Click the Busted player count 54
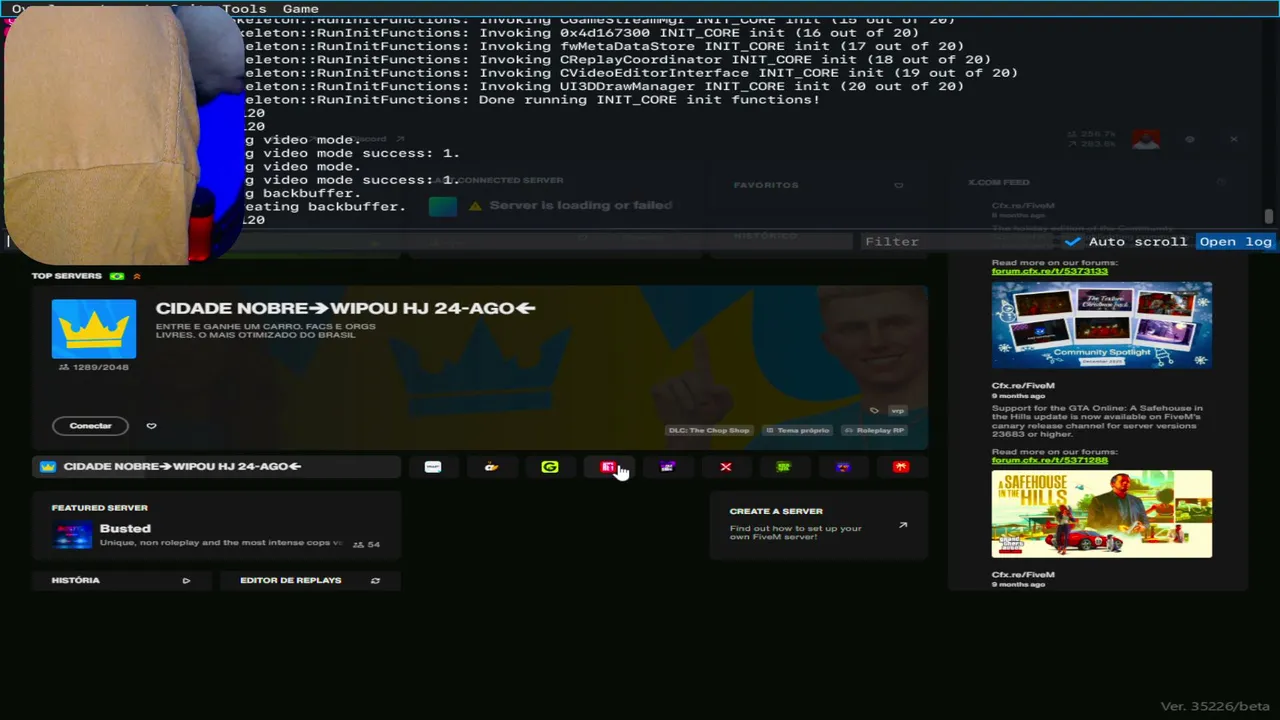This screenshot has width=1280, height=720. [368, 544]
